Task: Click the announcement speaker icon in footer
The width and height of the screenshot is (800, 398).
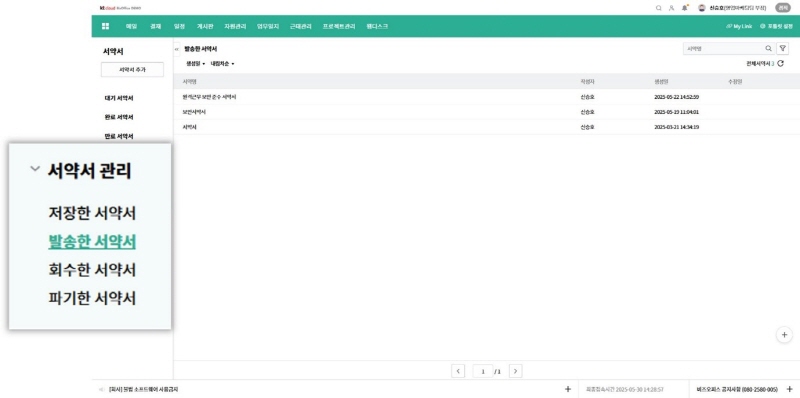Action: [x=102, y=389]
